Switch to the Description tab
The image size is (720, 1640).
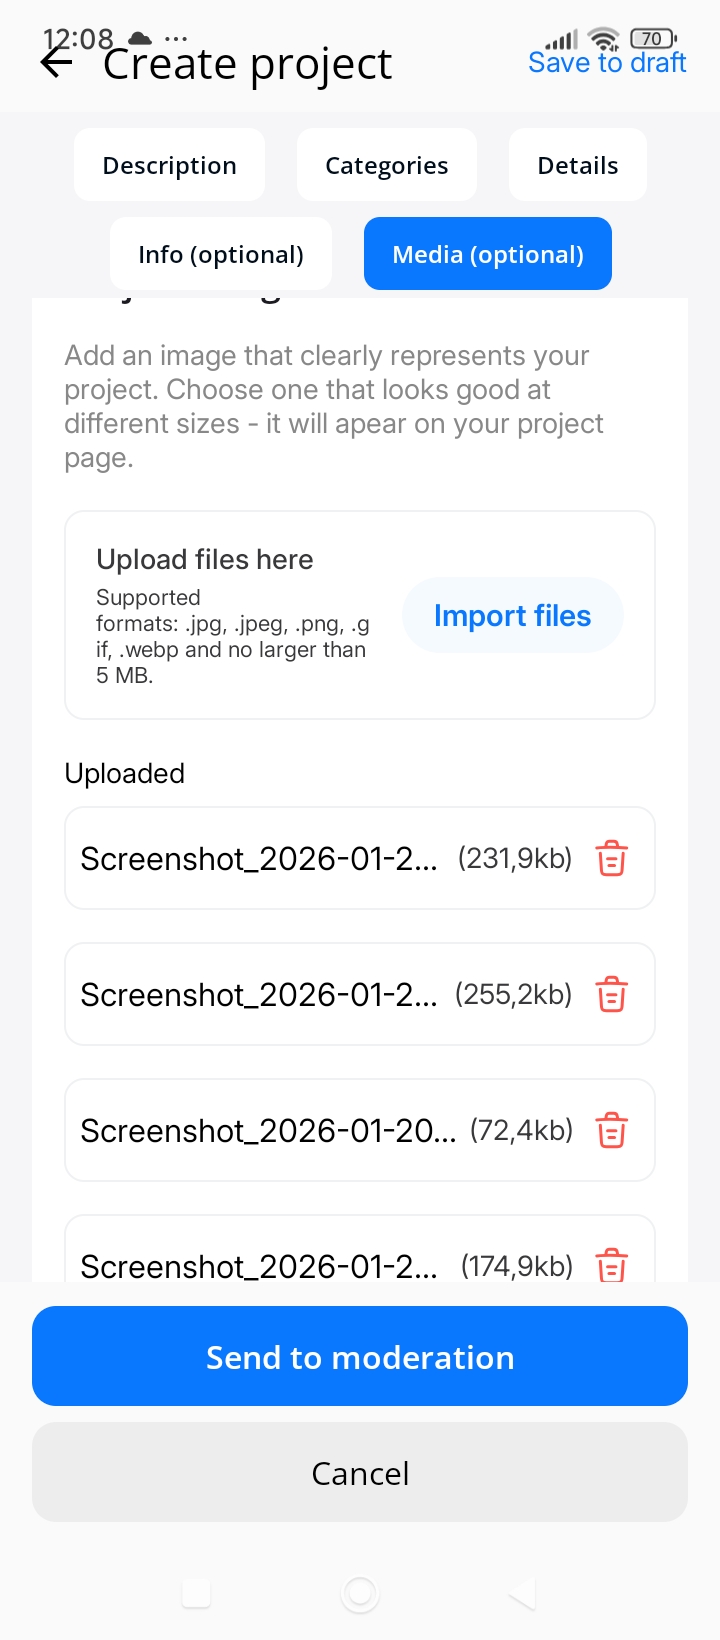(x=169, y=165)
